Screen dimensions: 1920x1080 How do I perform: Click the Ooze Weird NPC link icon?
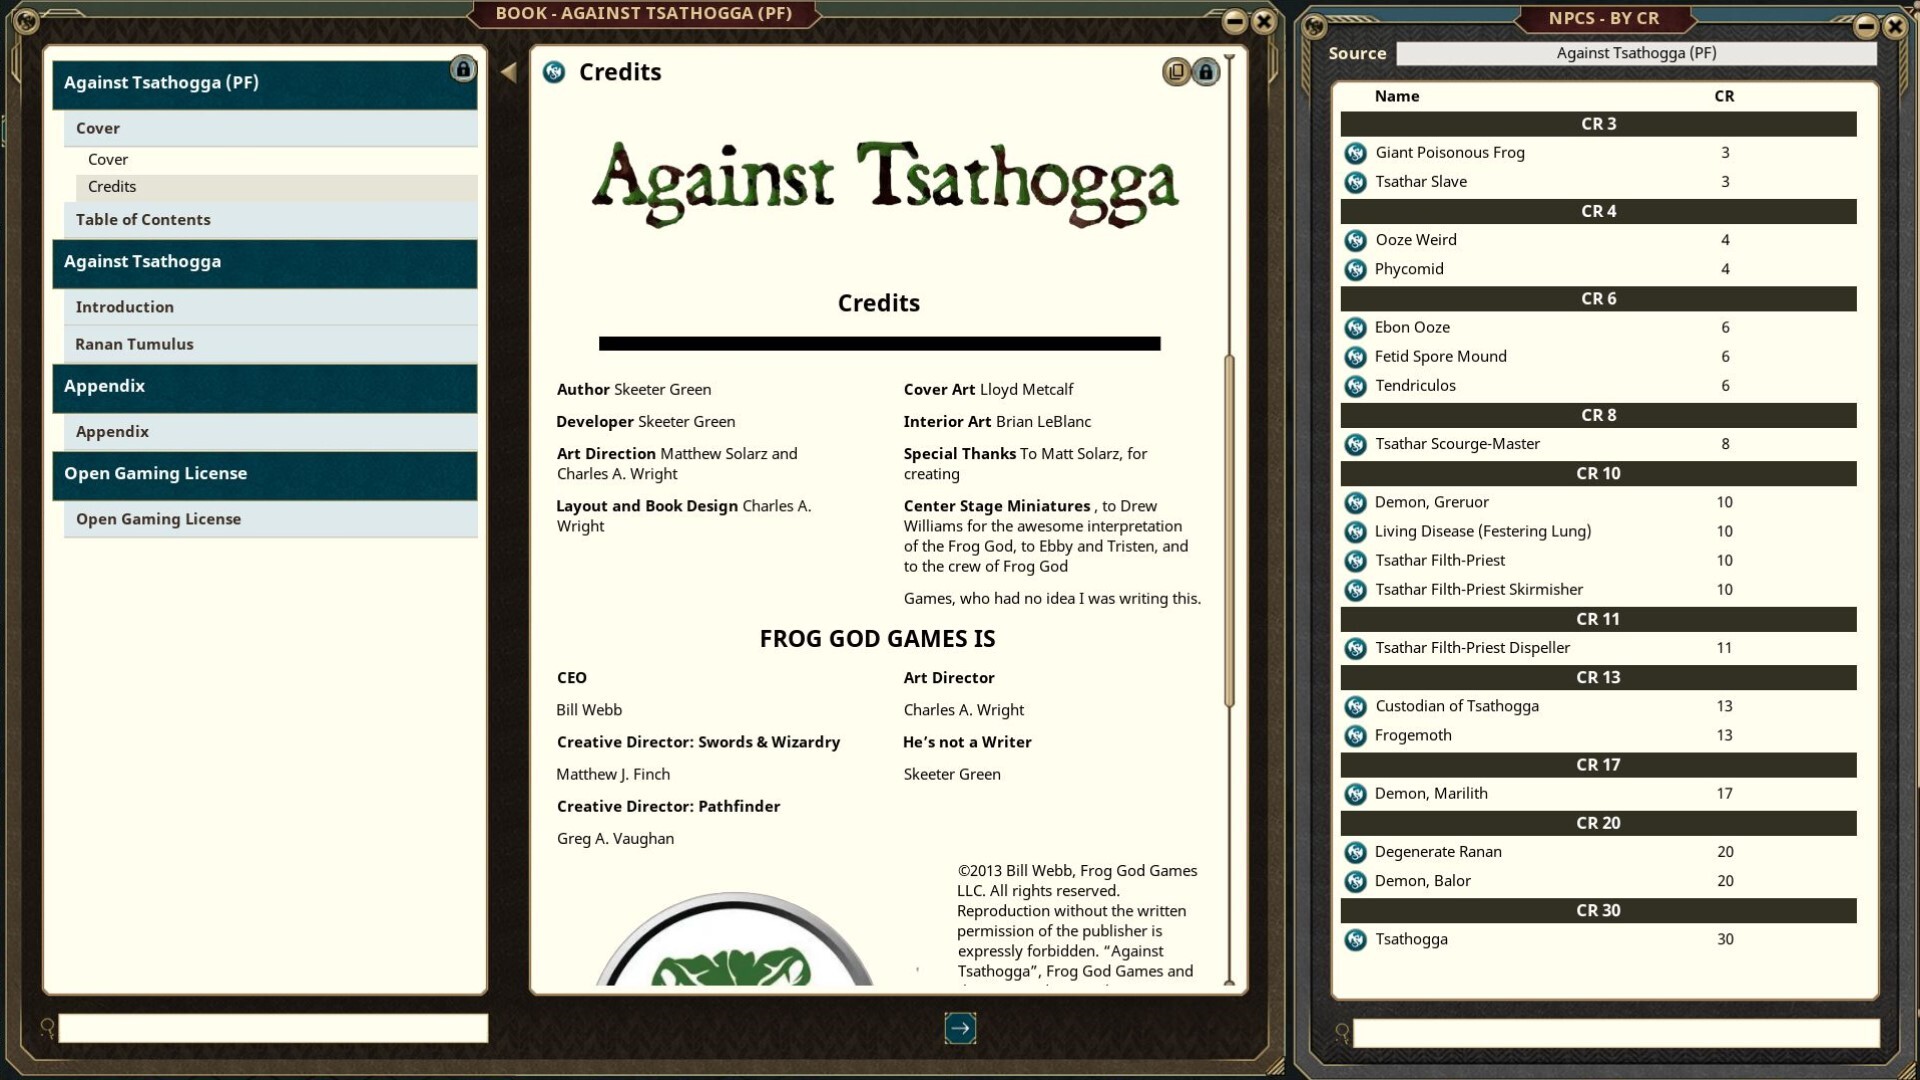tap(1355, 241)
